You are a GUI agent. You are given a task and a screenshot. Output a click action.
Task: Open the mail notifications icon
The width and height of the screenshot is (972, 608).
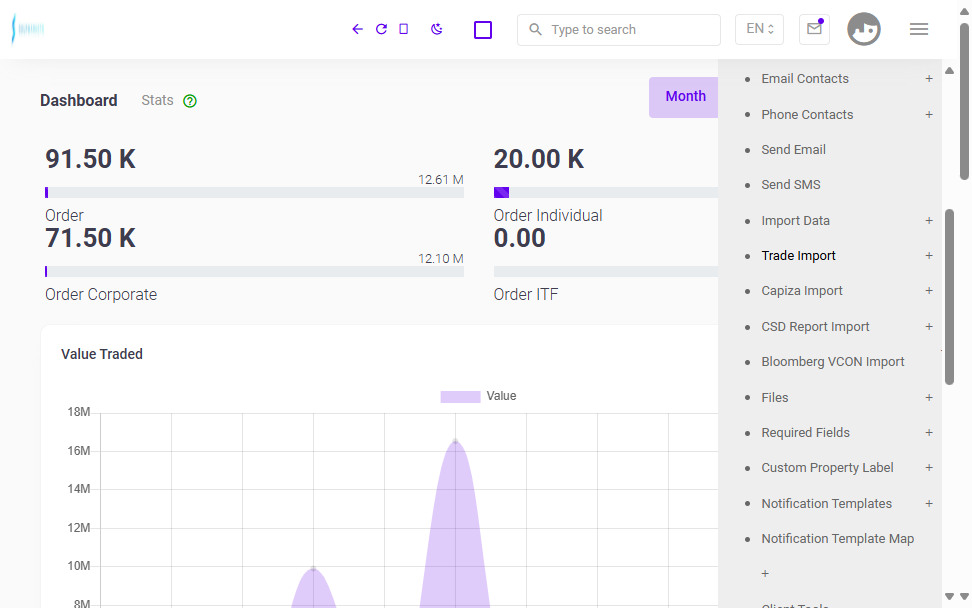(x=815, y=29)
